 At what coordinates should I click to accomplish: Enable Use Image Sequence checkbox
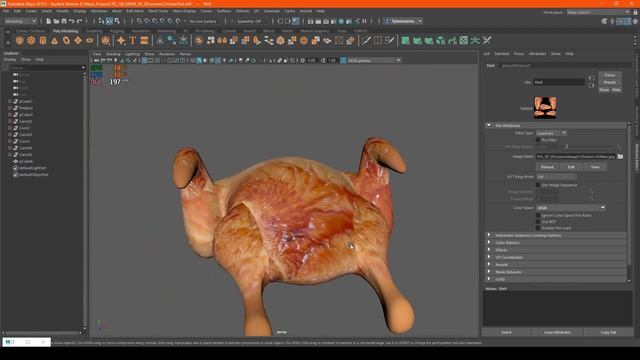point(538,185)
